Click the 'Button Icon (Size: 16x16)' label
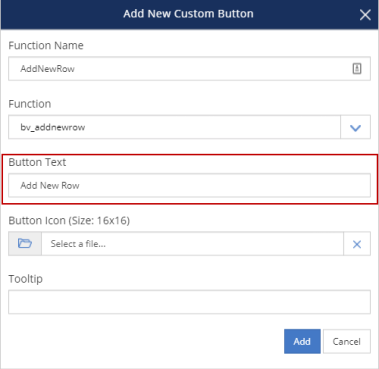 click(x=69, y=221)
